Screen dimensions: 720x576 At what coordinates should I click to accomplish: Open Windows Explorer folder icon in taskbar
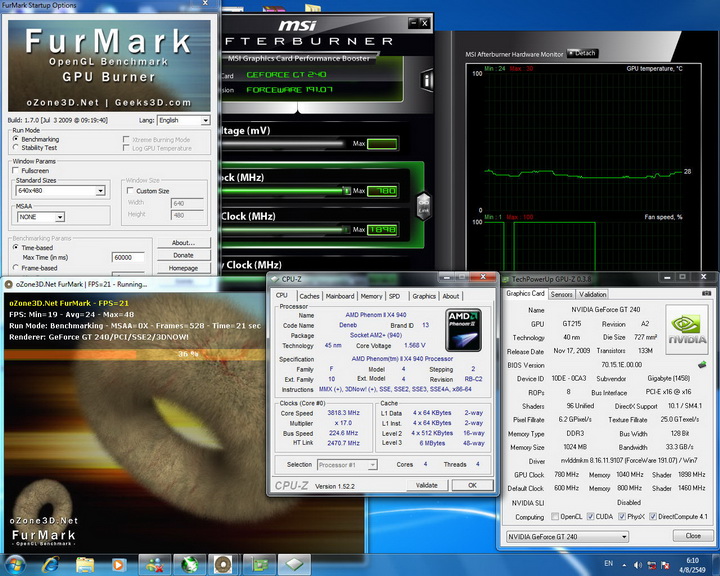[85, 565]
